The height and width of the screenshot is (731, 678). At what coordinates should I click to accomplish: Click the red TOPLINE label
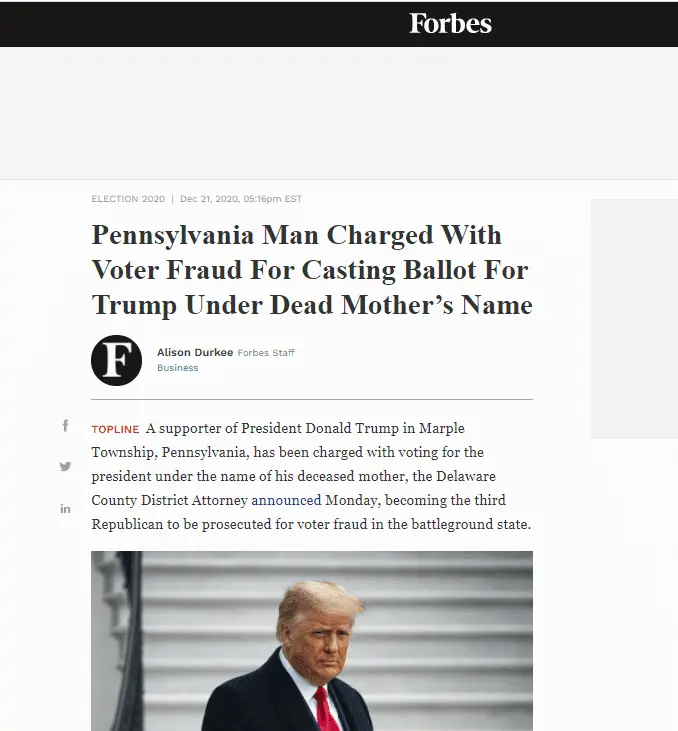[115, 429]
